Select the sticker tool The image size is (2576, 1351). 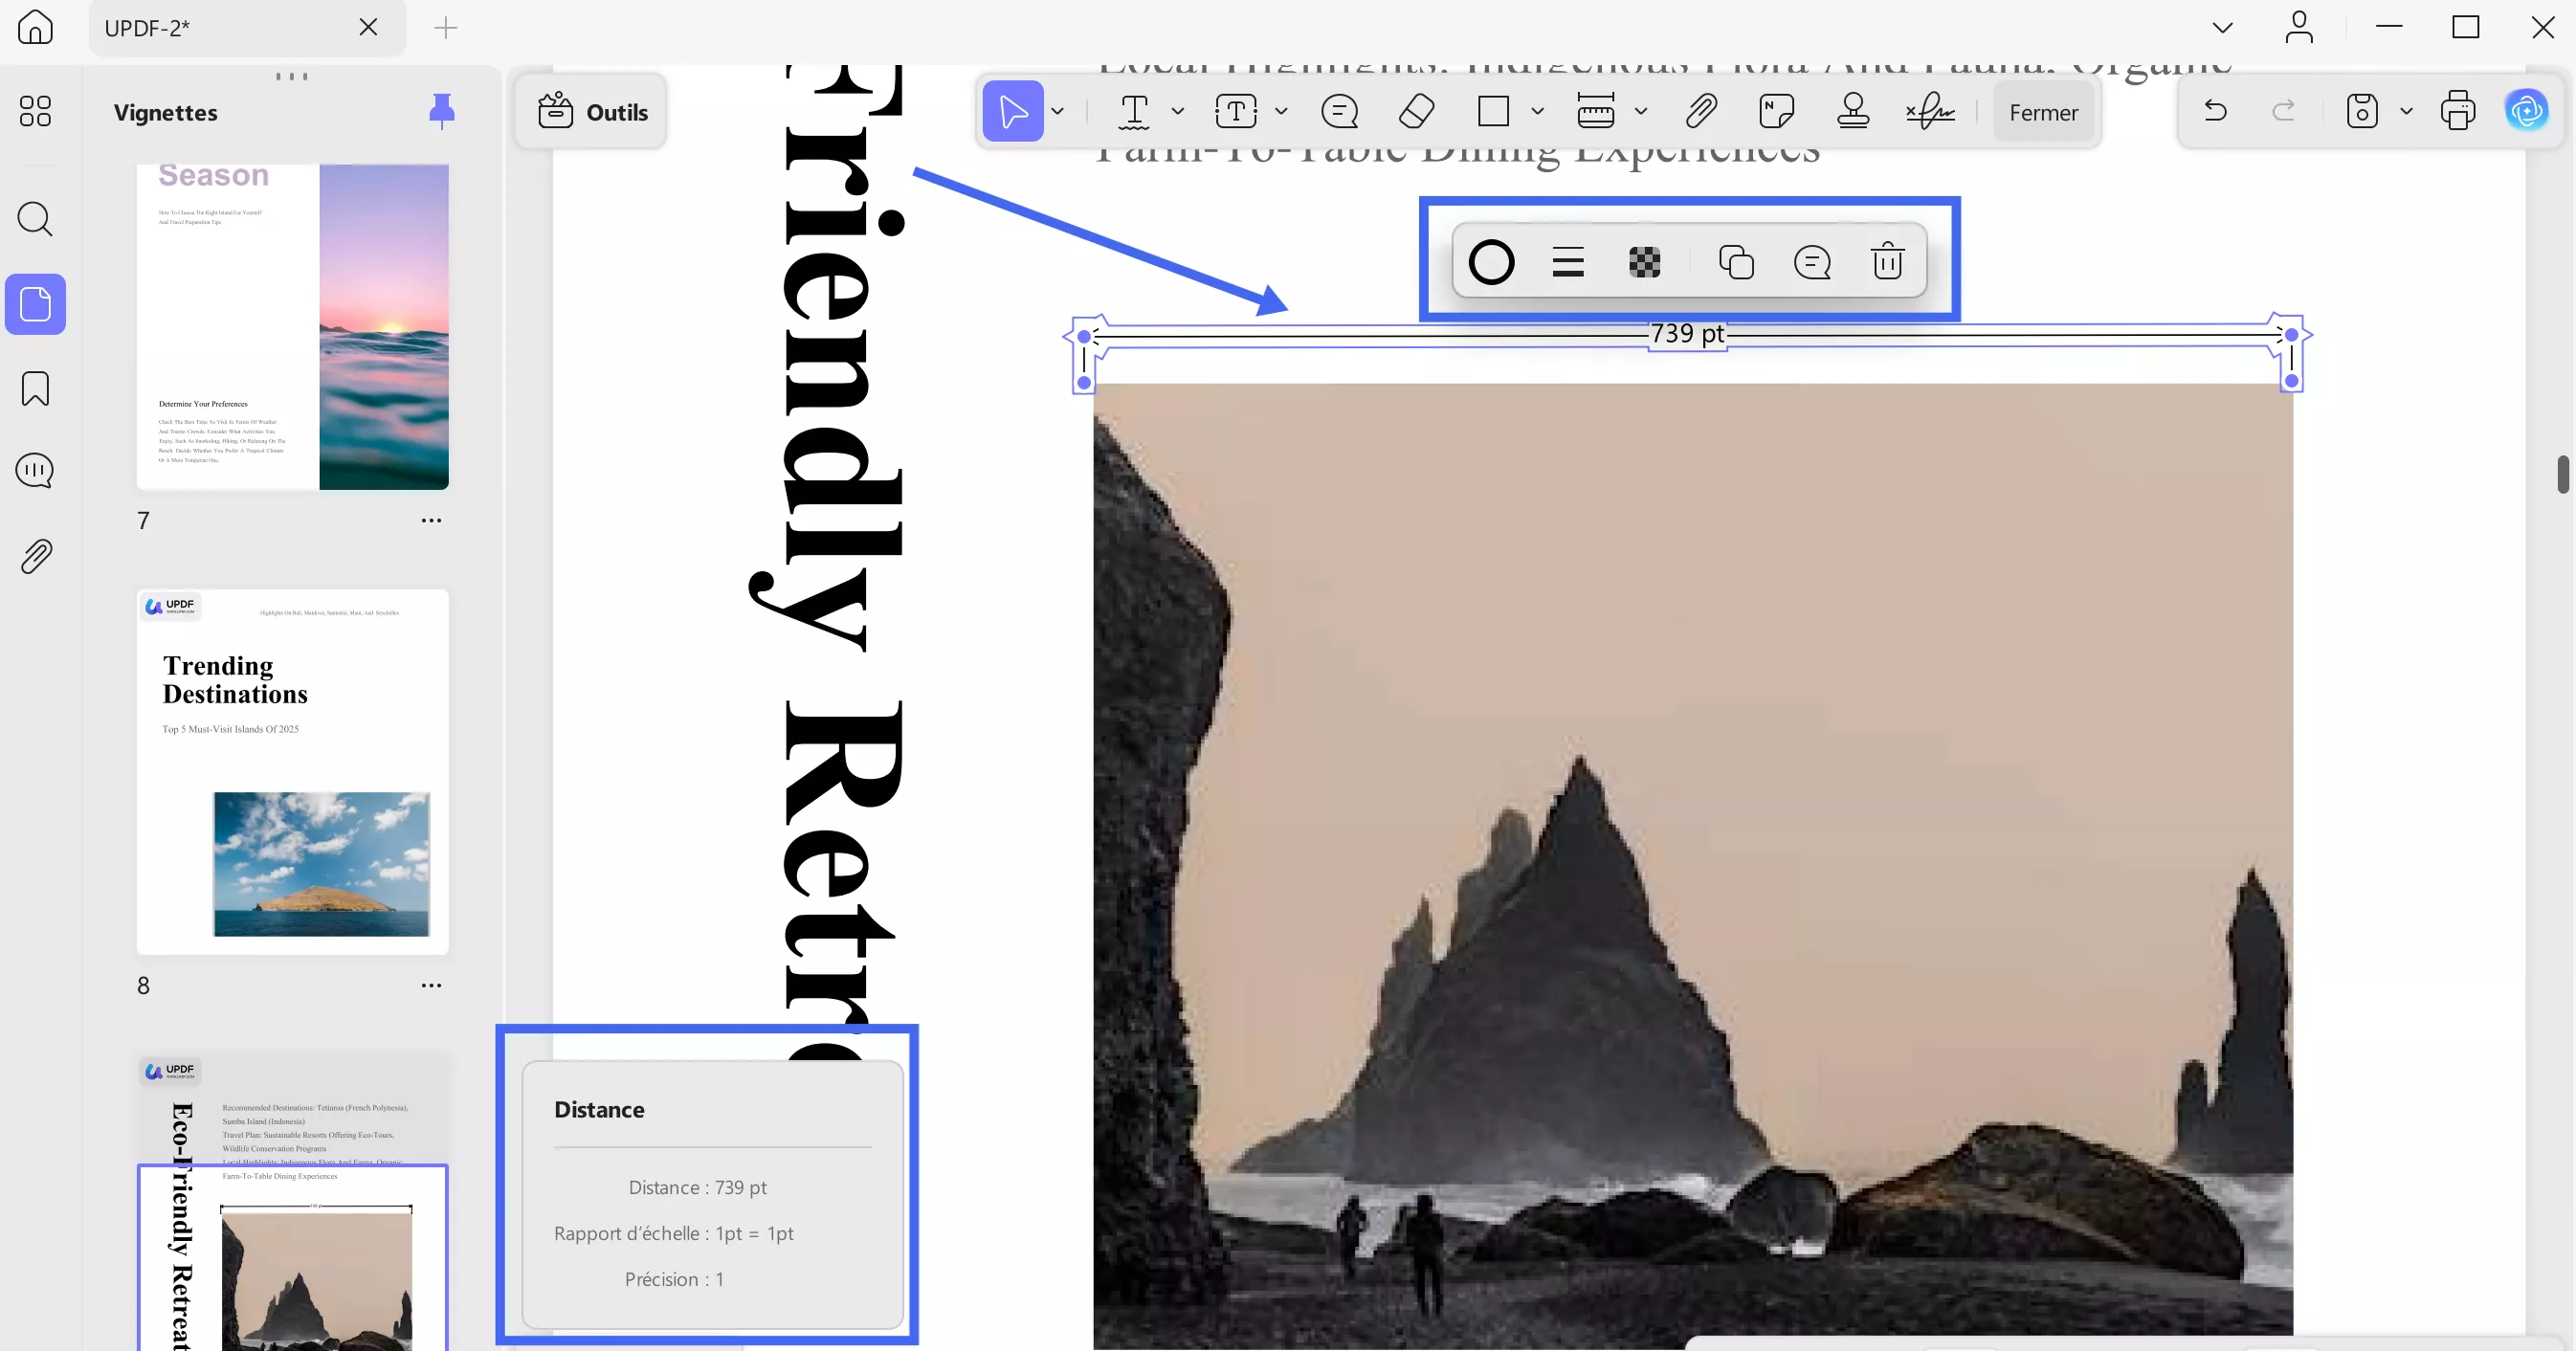click(x=1776, y=111)
